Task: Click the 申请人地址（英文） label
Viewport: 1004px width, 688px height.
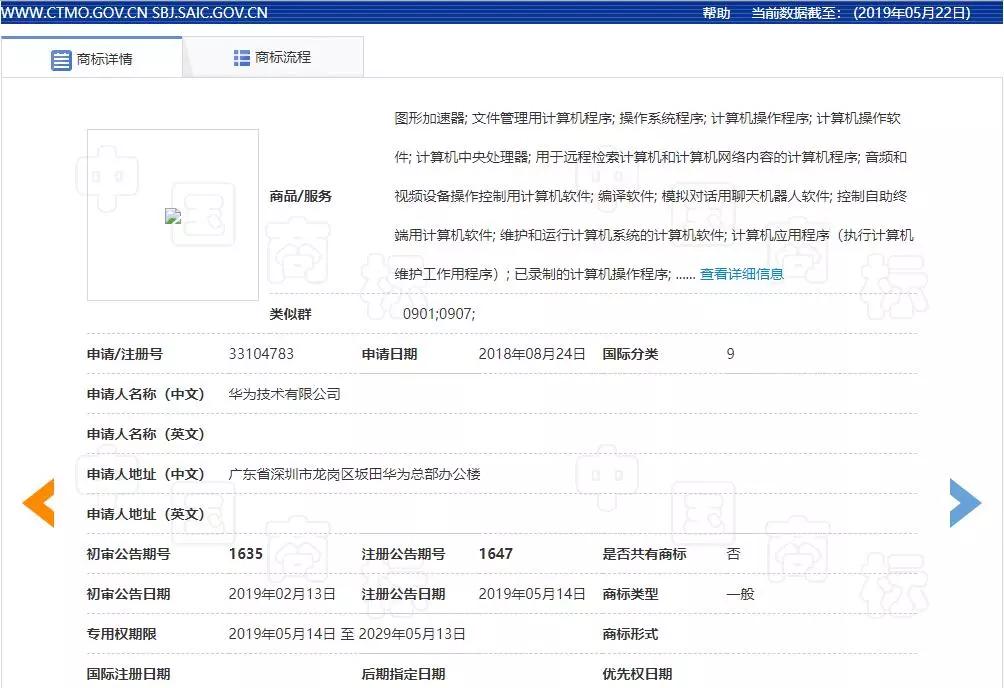Action: [146, 514]
